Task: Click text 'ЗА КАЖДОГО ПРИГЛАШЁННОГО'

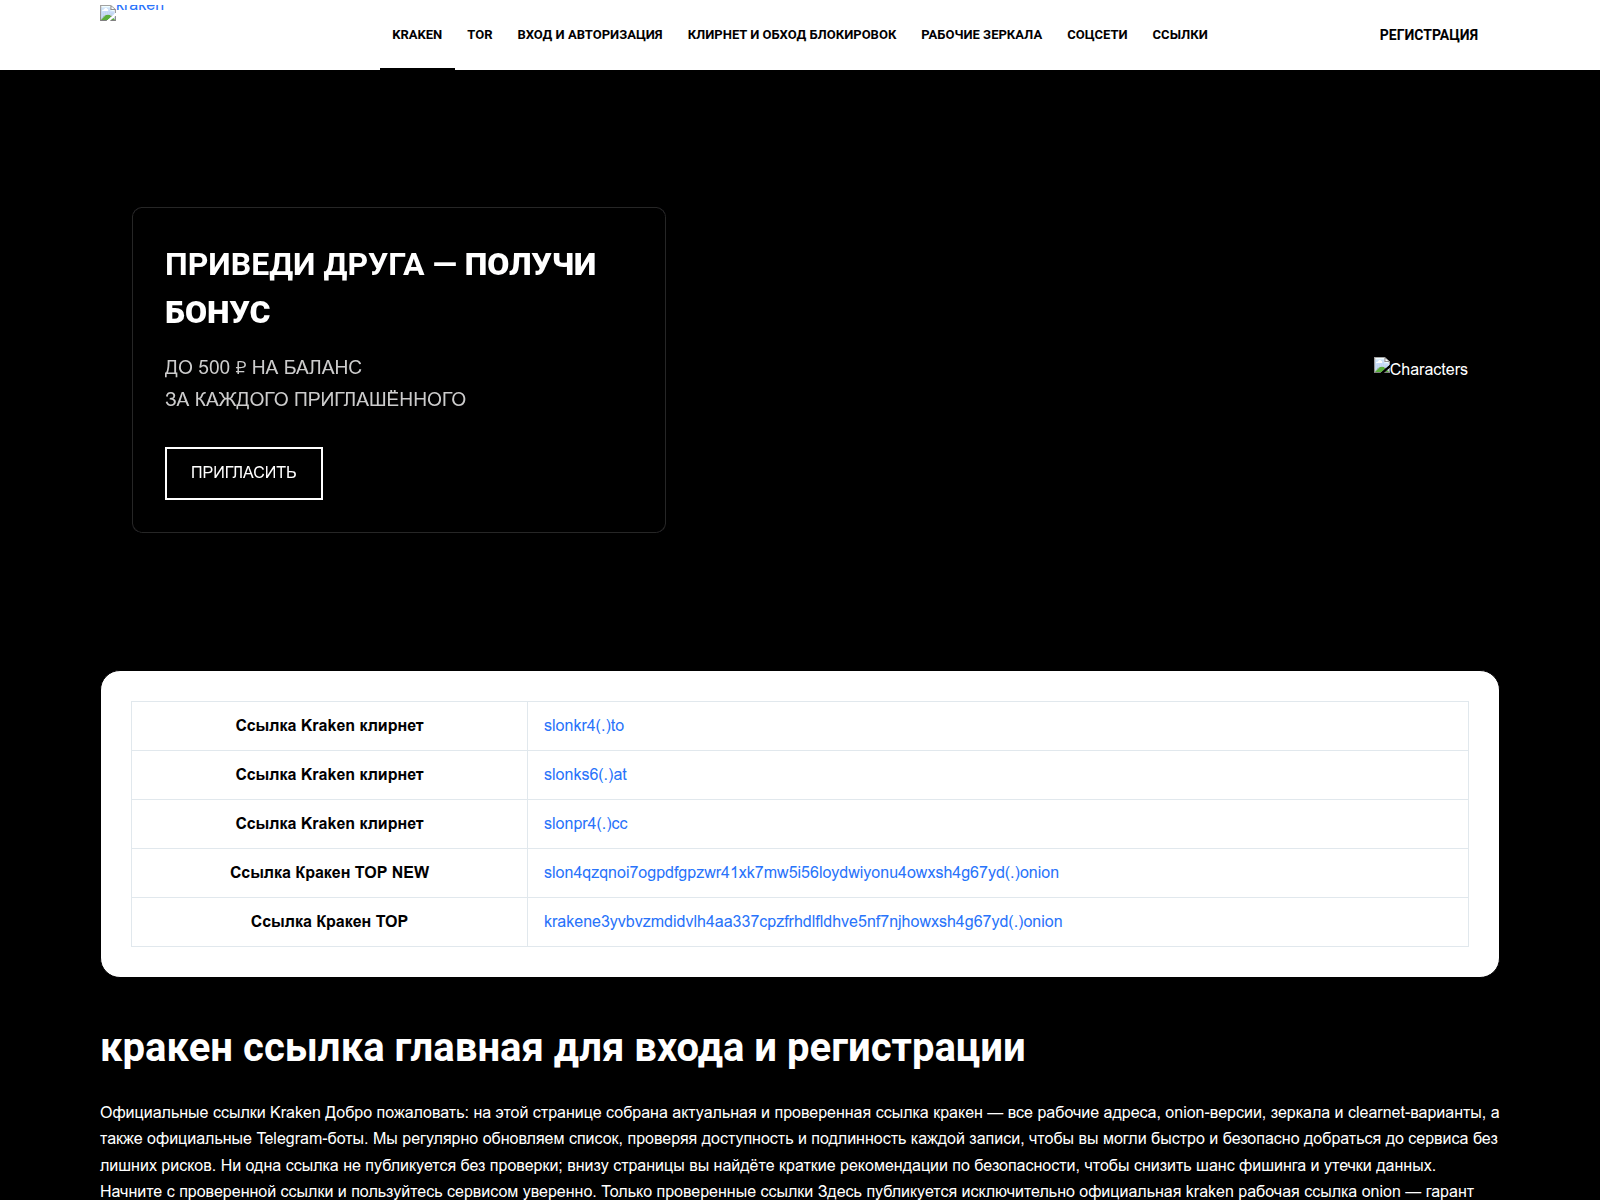Action: click(x=315, y=400)
